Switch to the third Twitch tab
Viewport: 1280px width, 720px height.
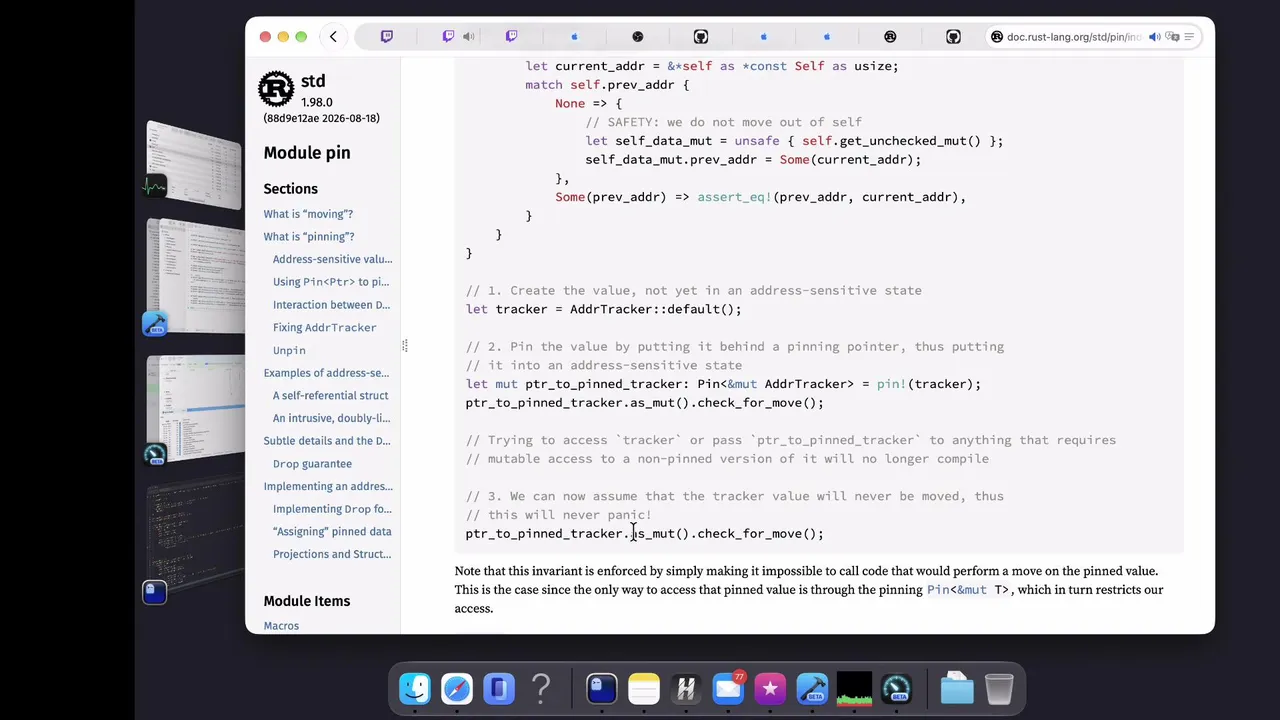(512, 37)
